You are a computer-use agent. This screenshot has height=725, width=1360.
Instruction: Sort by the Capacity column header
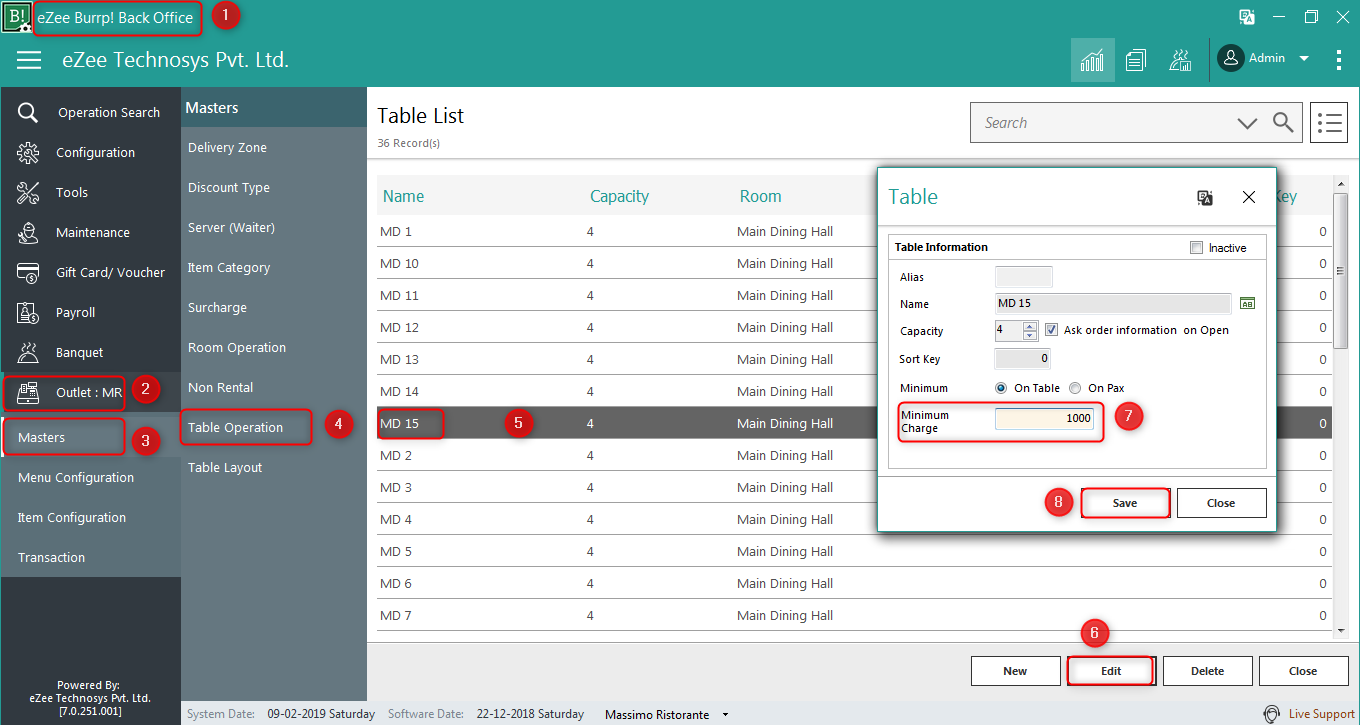pyautogui.click(x=619, y=196)
